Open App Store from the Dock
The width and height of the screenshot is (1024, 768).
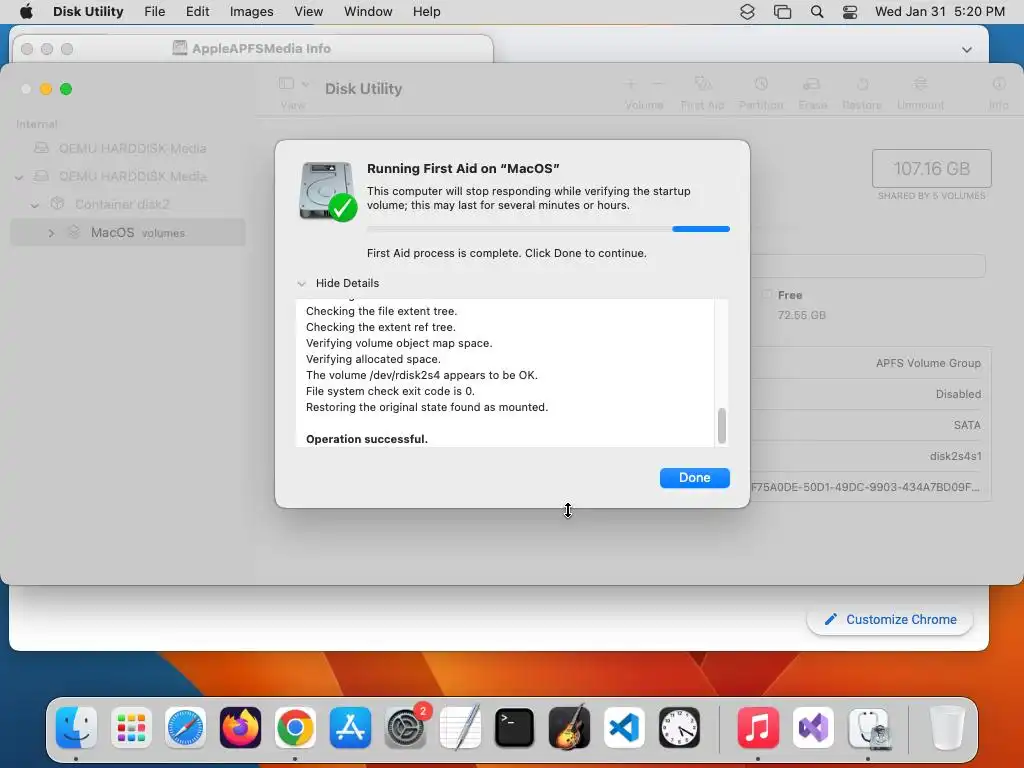[x=350, y=728]
